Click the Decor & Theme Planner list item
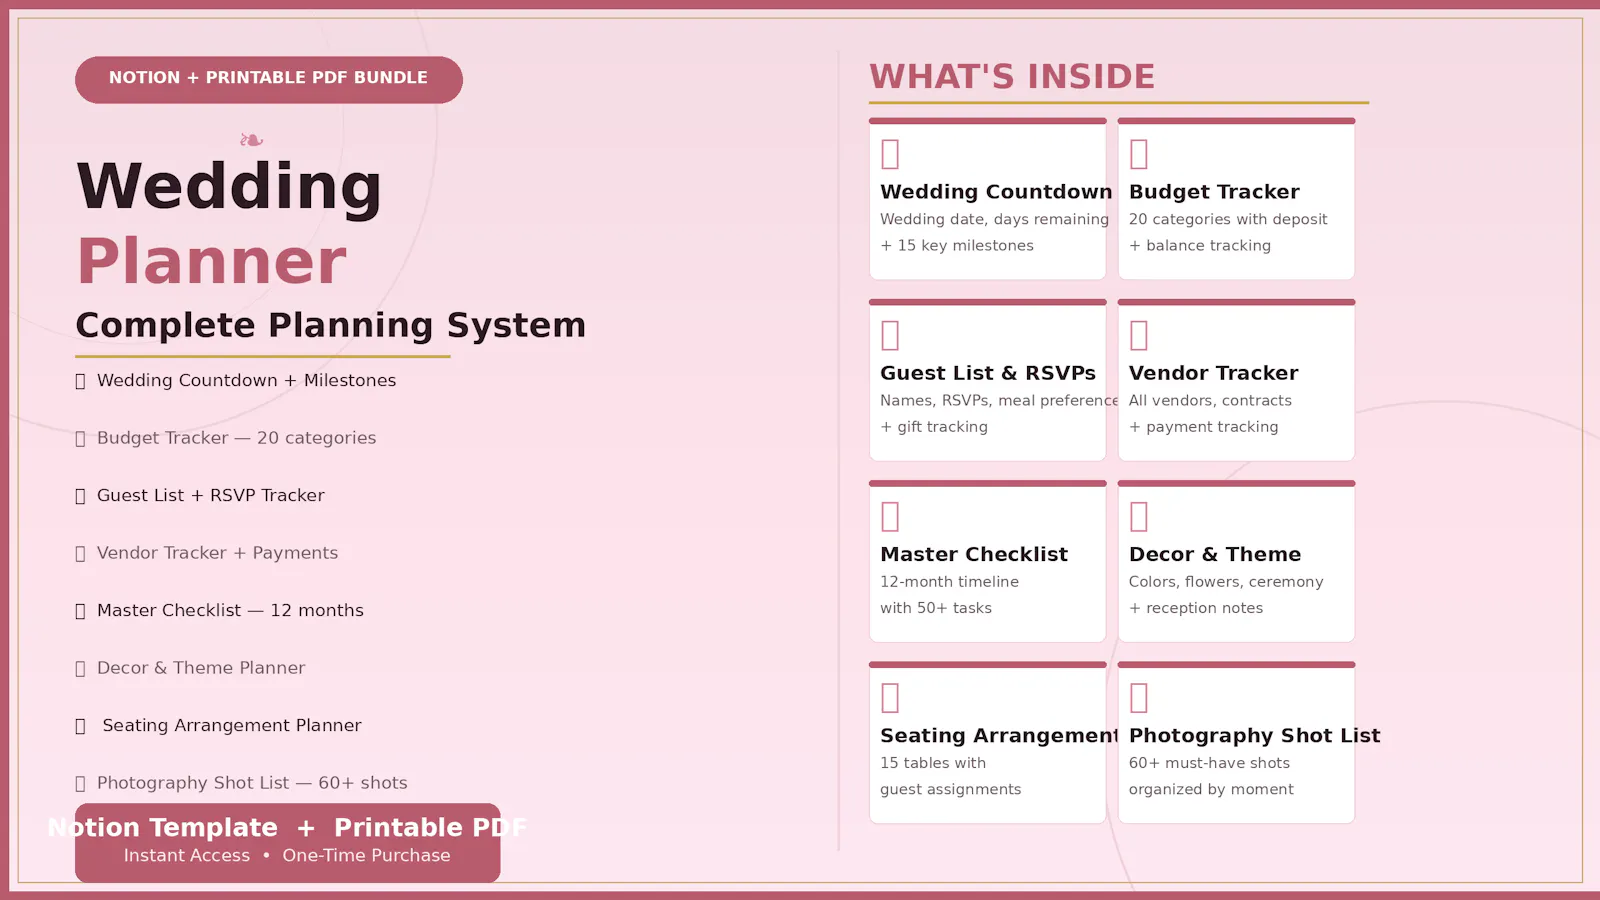Image resolution: width=1600 pixels, height=900 pixels. tap(201, 668)
